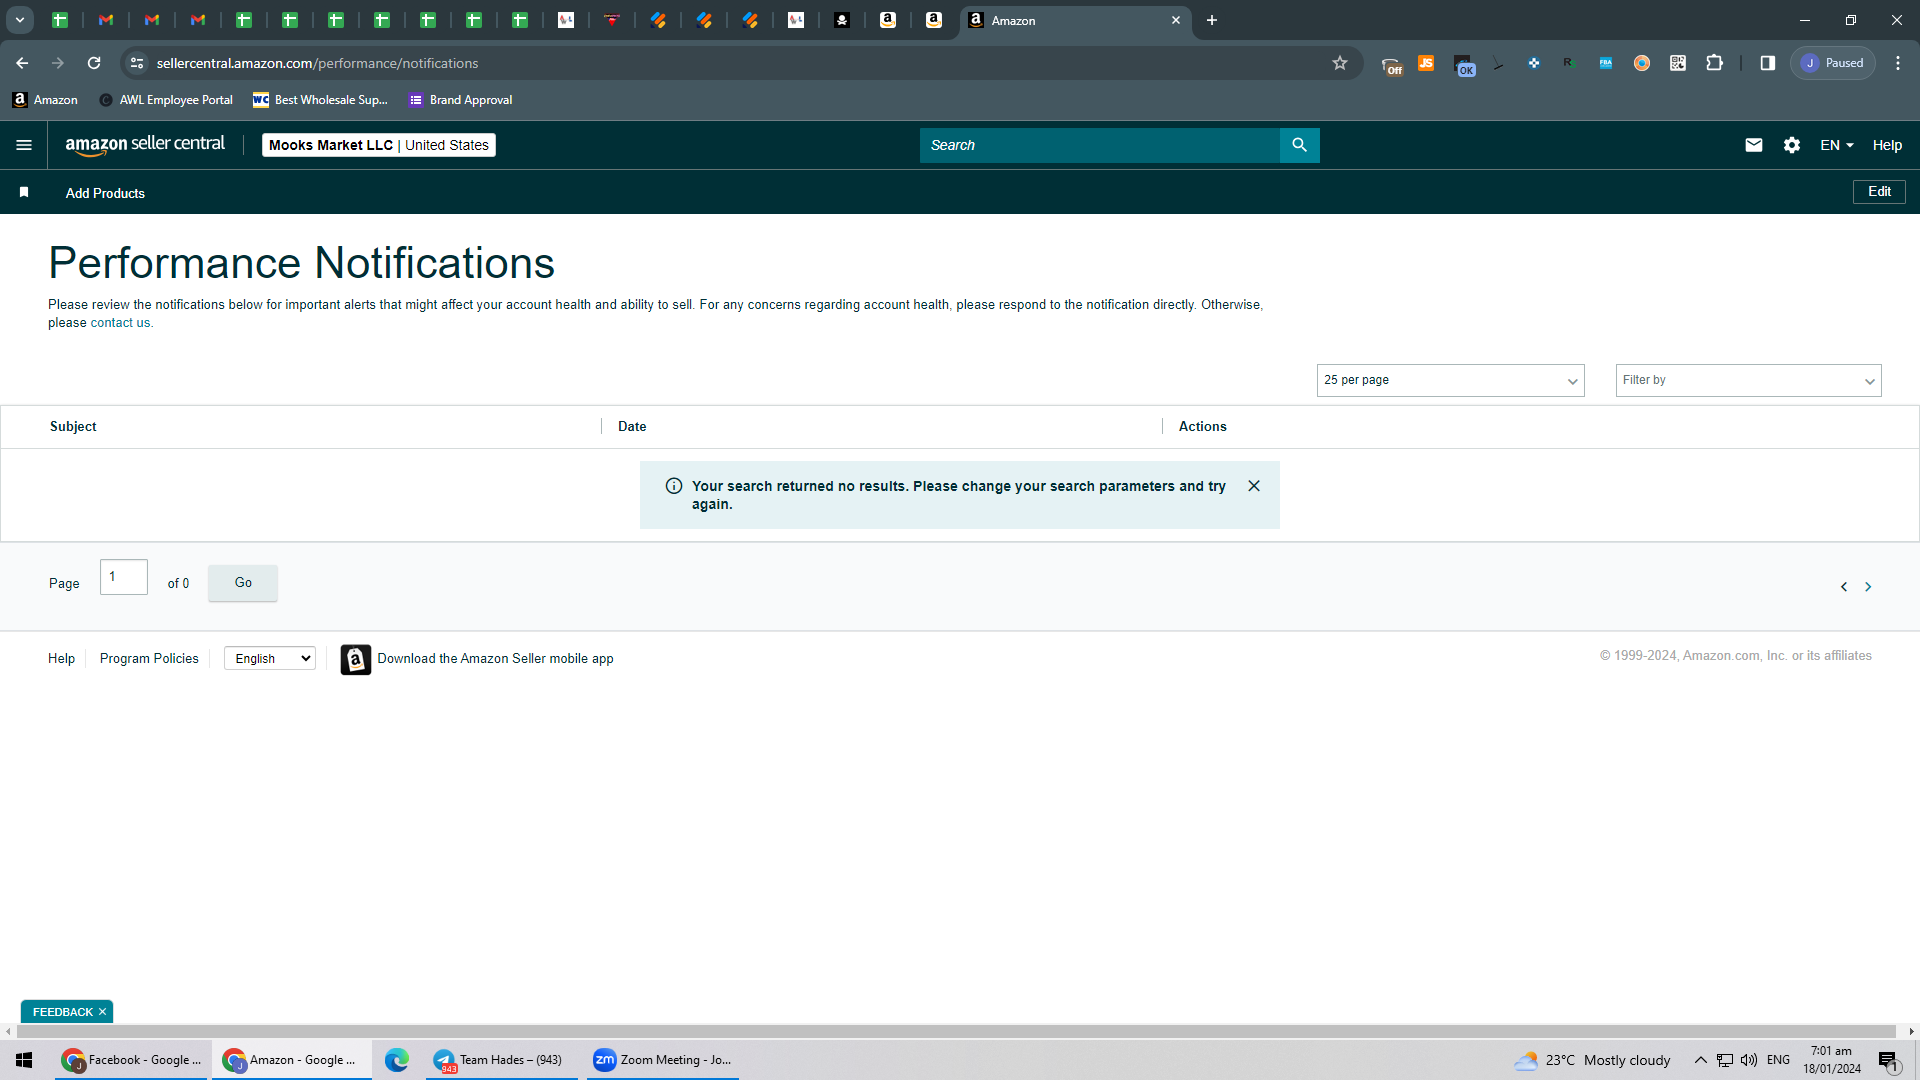This screenshot has height=1080, width=1920.
Task: Open Zoom Meeting from the taskbar
Action: coord(663,1060)
